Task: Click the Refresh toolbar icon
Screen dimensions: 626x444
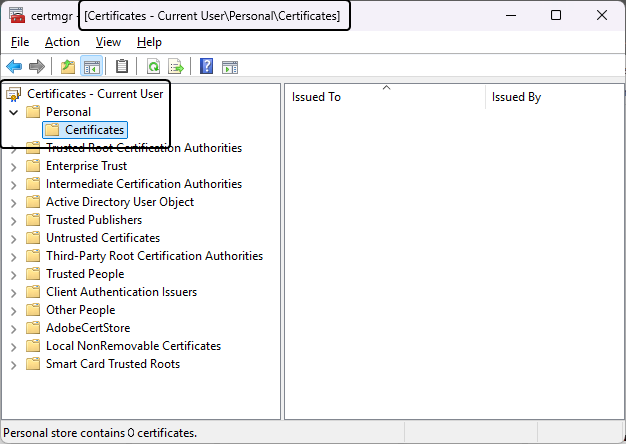Action: point(153,67)
